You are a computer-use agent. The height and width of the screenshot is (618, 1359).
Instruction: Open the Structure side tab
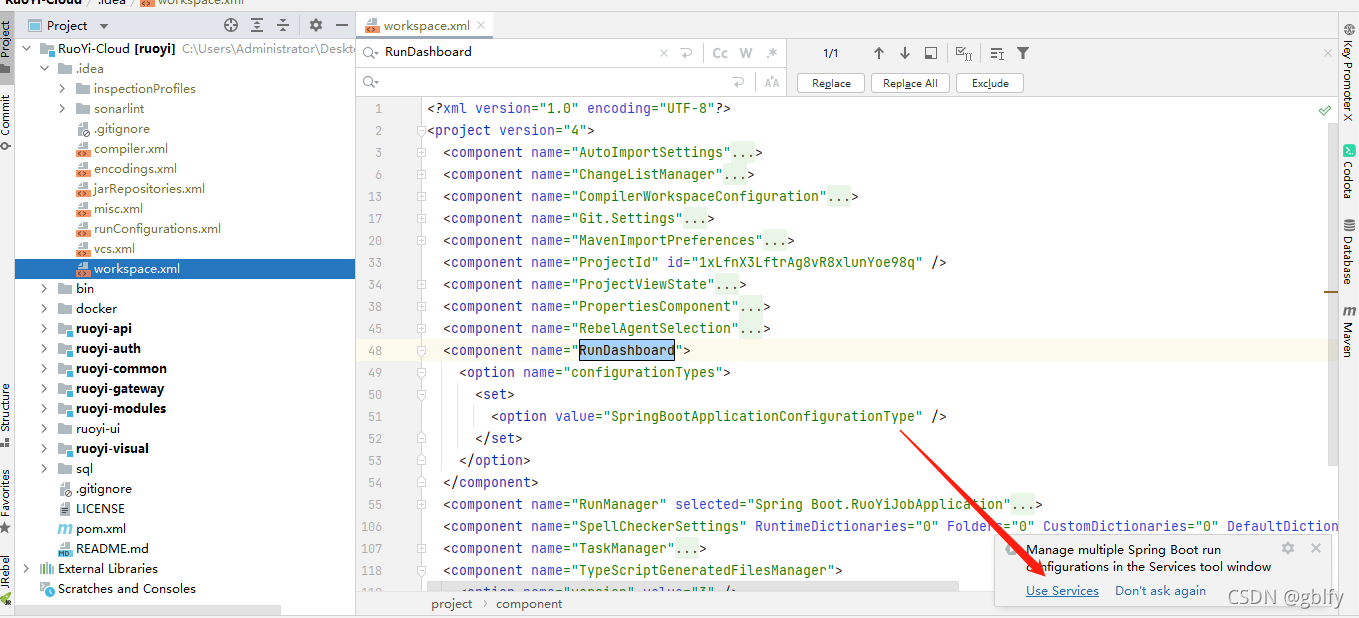(6, 414)
